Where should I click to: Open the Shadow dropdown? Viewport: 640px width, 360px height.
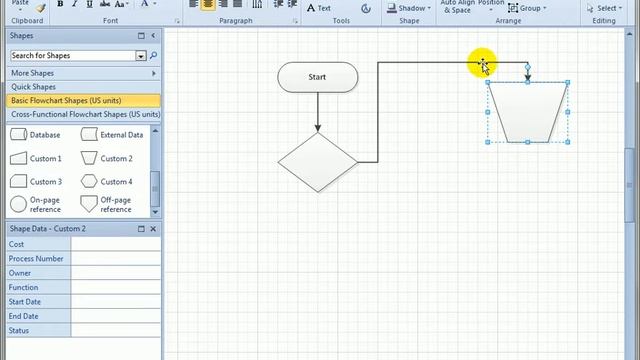pos(409,8)
